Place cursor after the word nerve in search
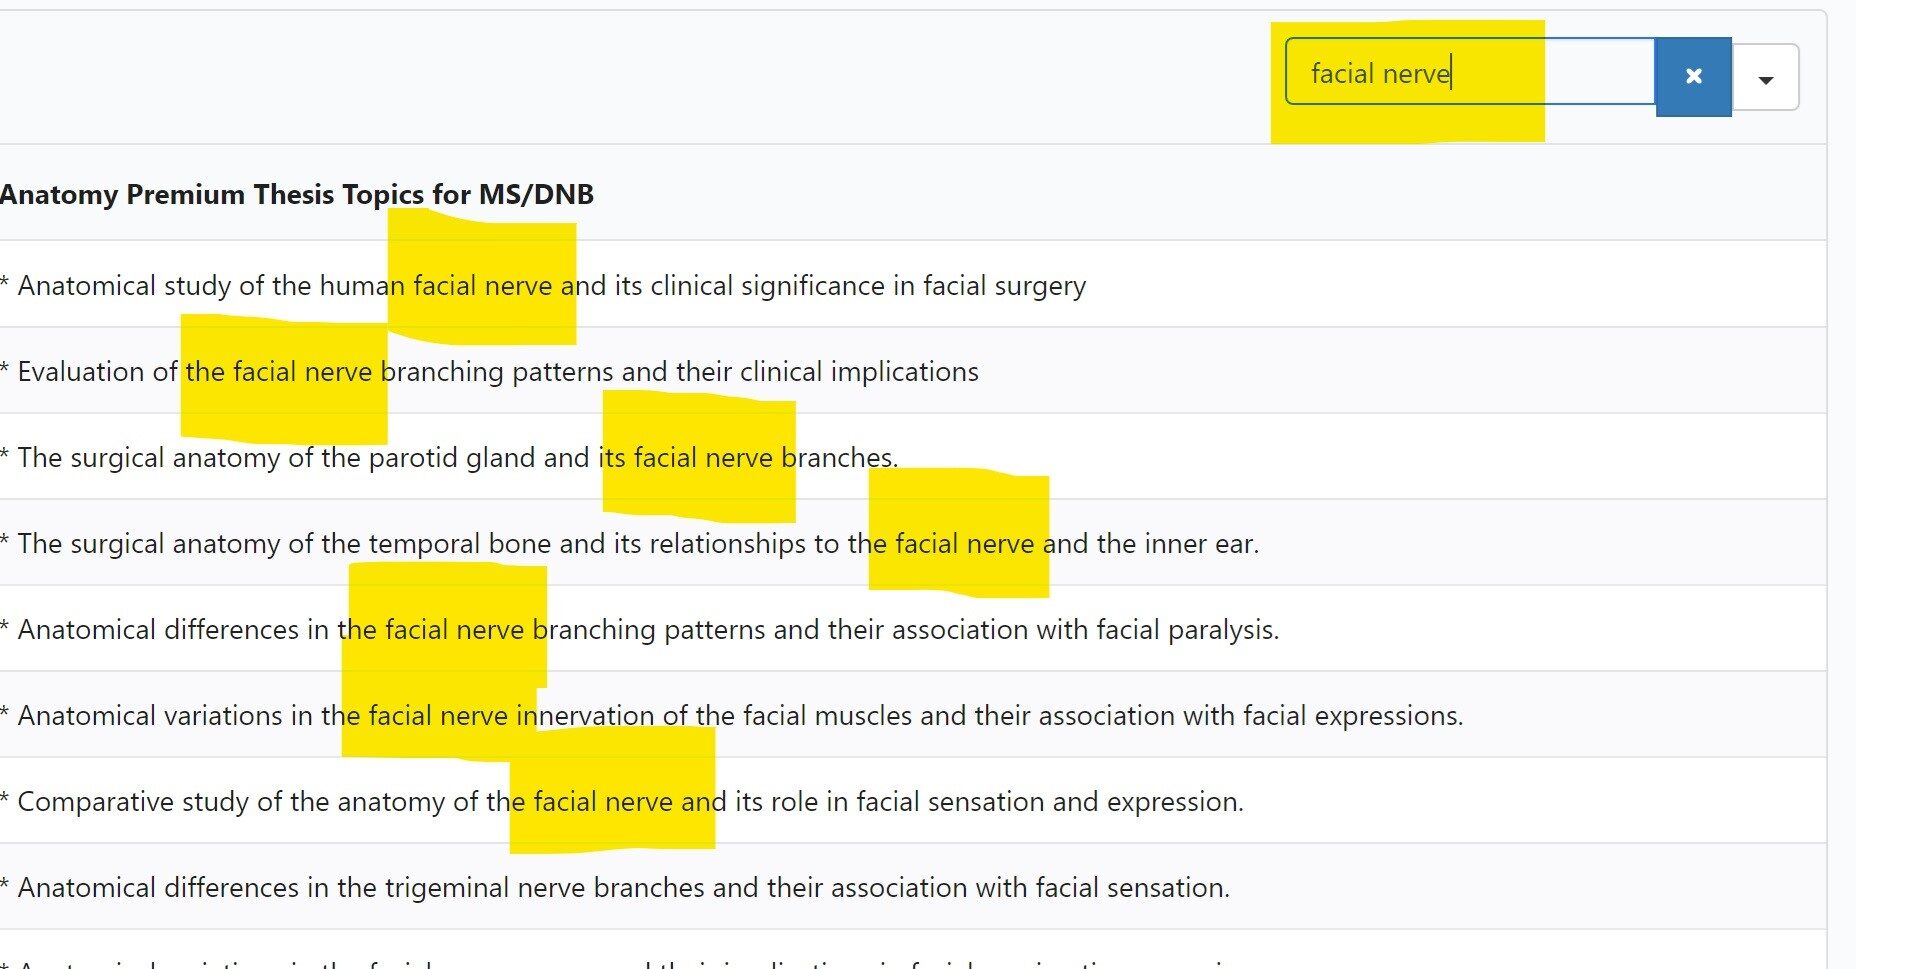This screenshot has height=969, width=1920. click(1452, 72)
